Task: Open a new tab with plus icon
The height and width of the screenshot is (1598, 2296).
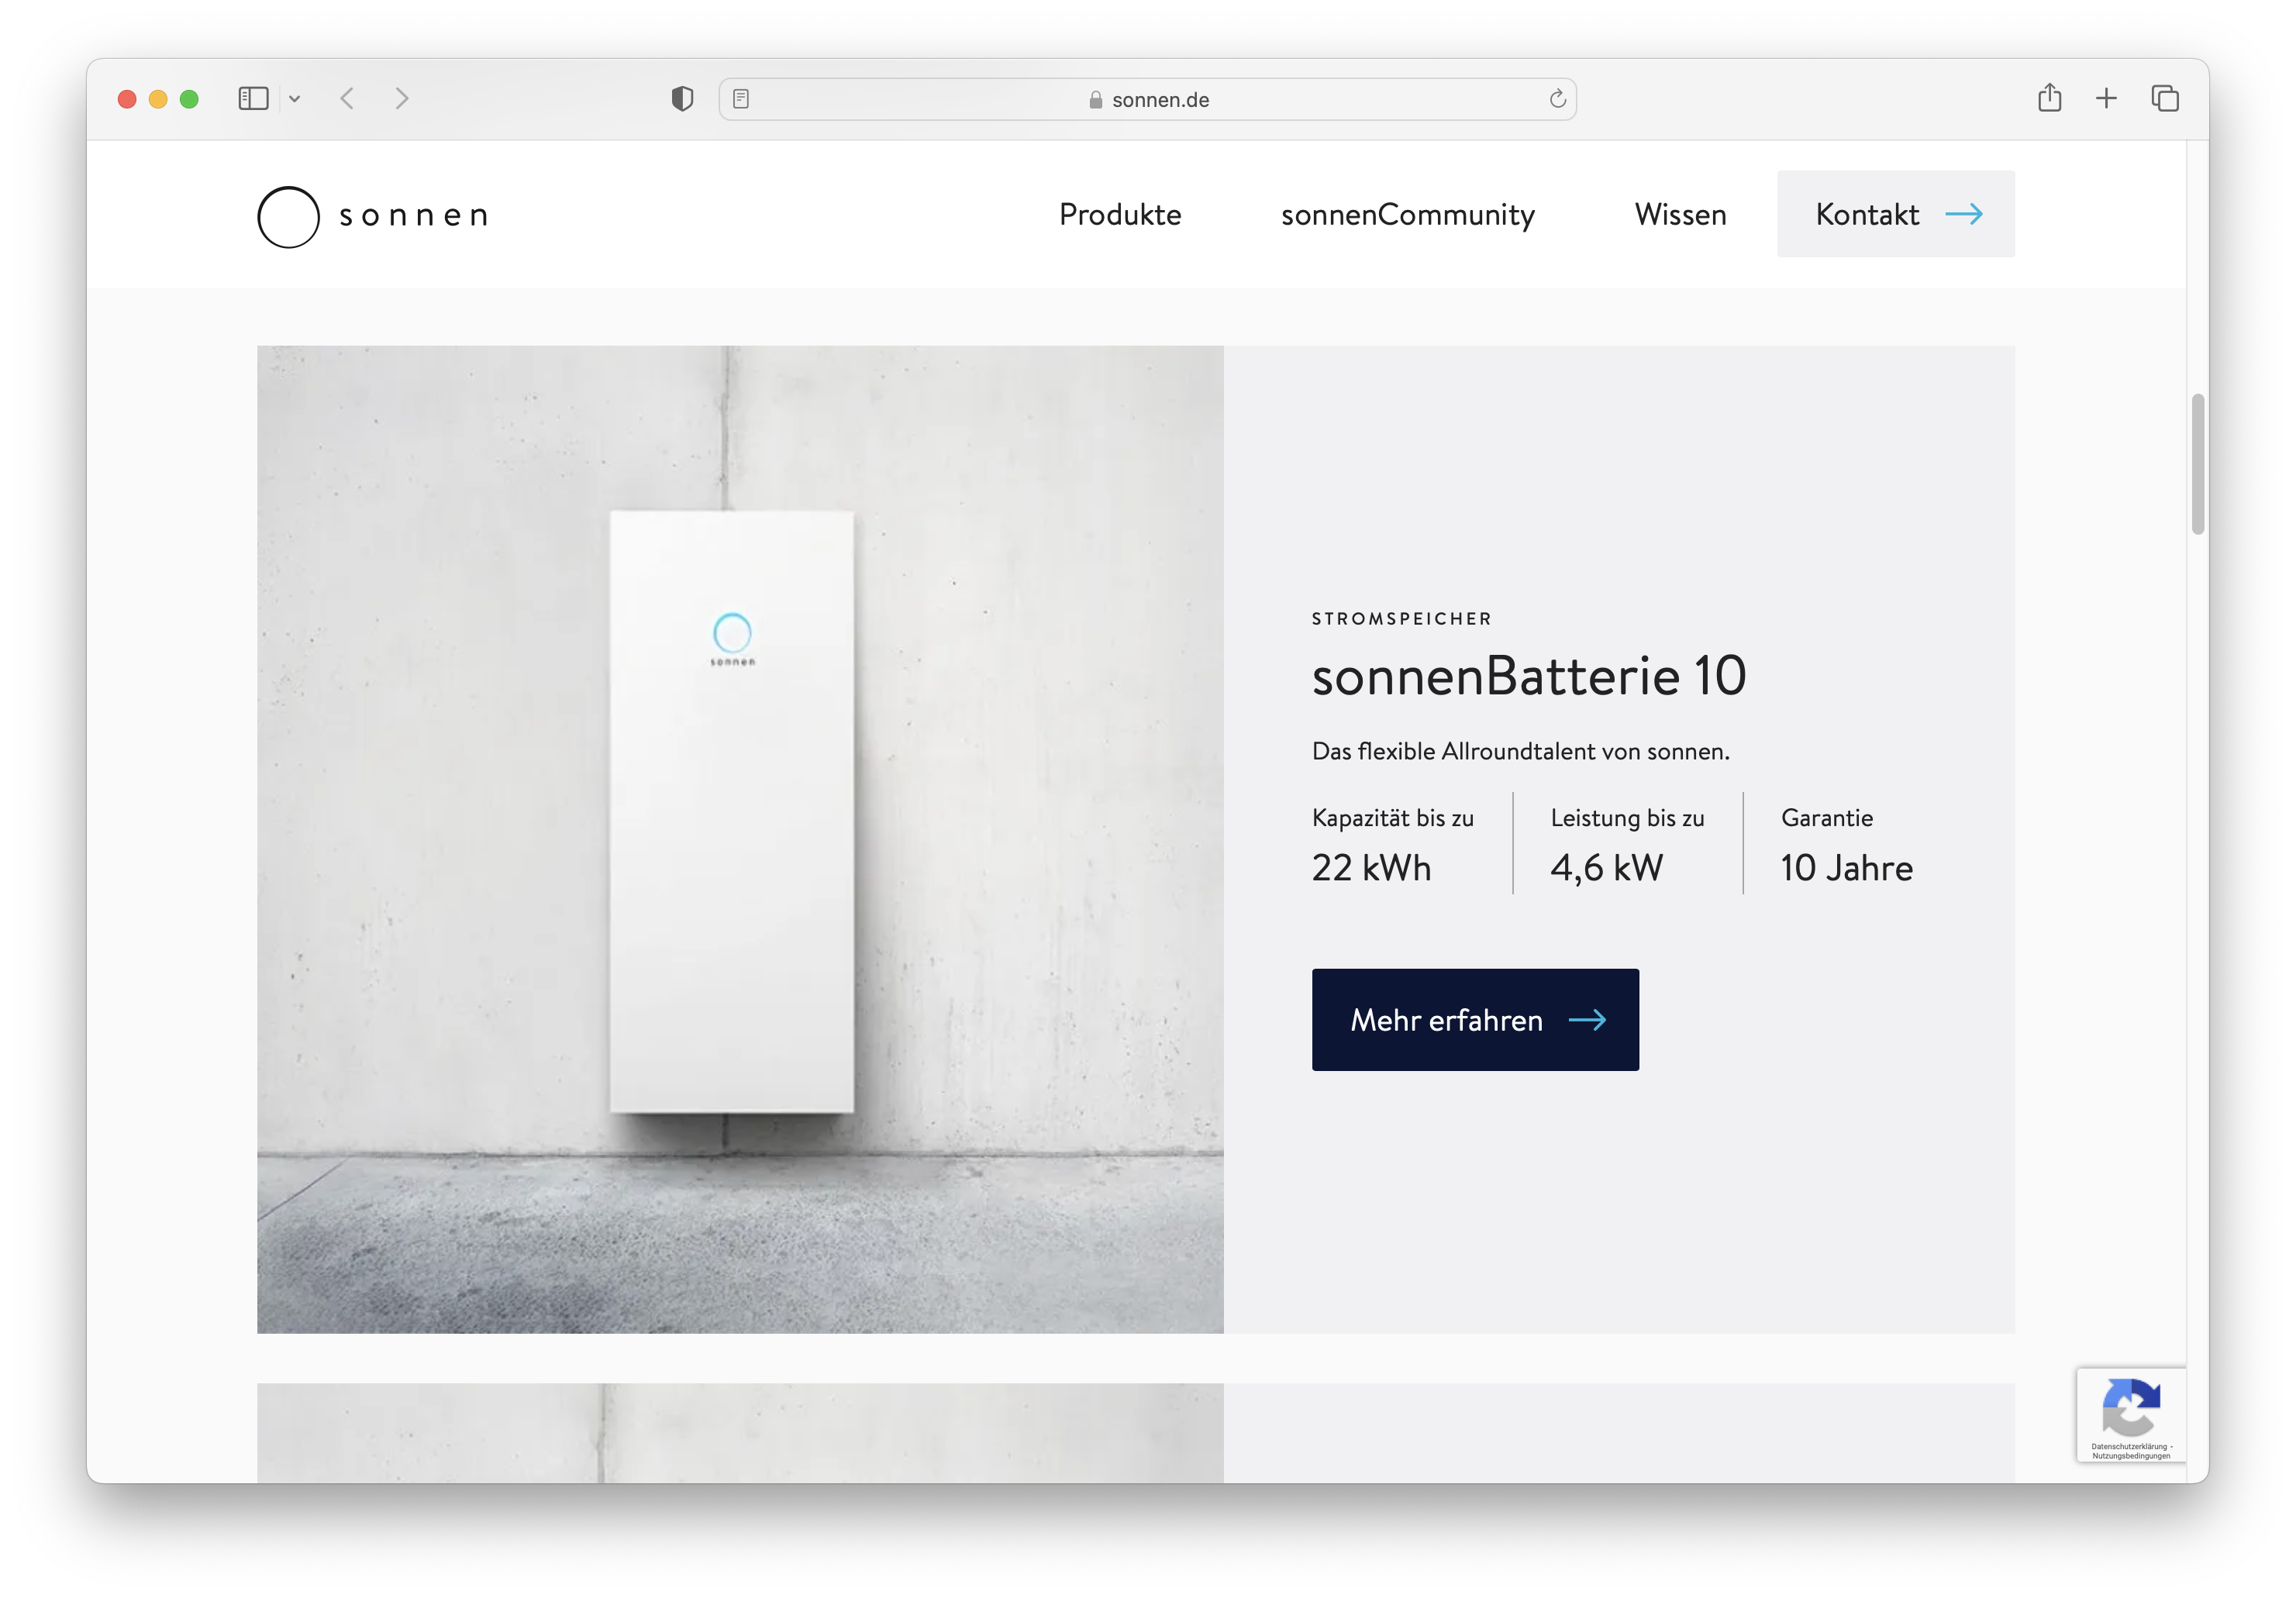Action: [x=2106, y=98]
